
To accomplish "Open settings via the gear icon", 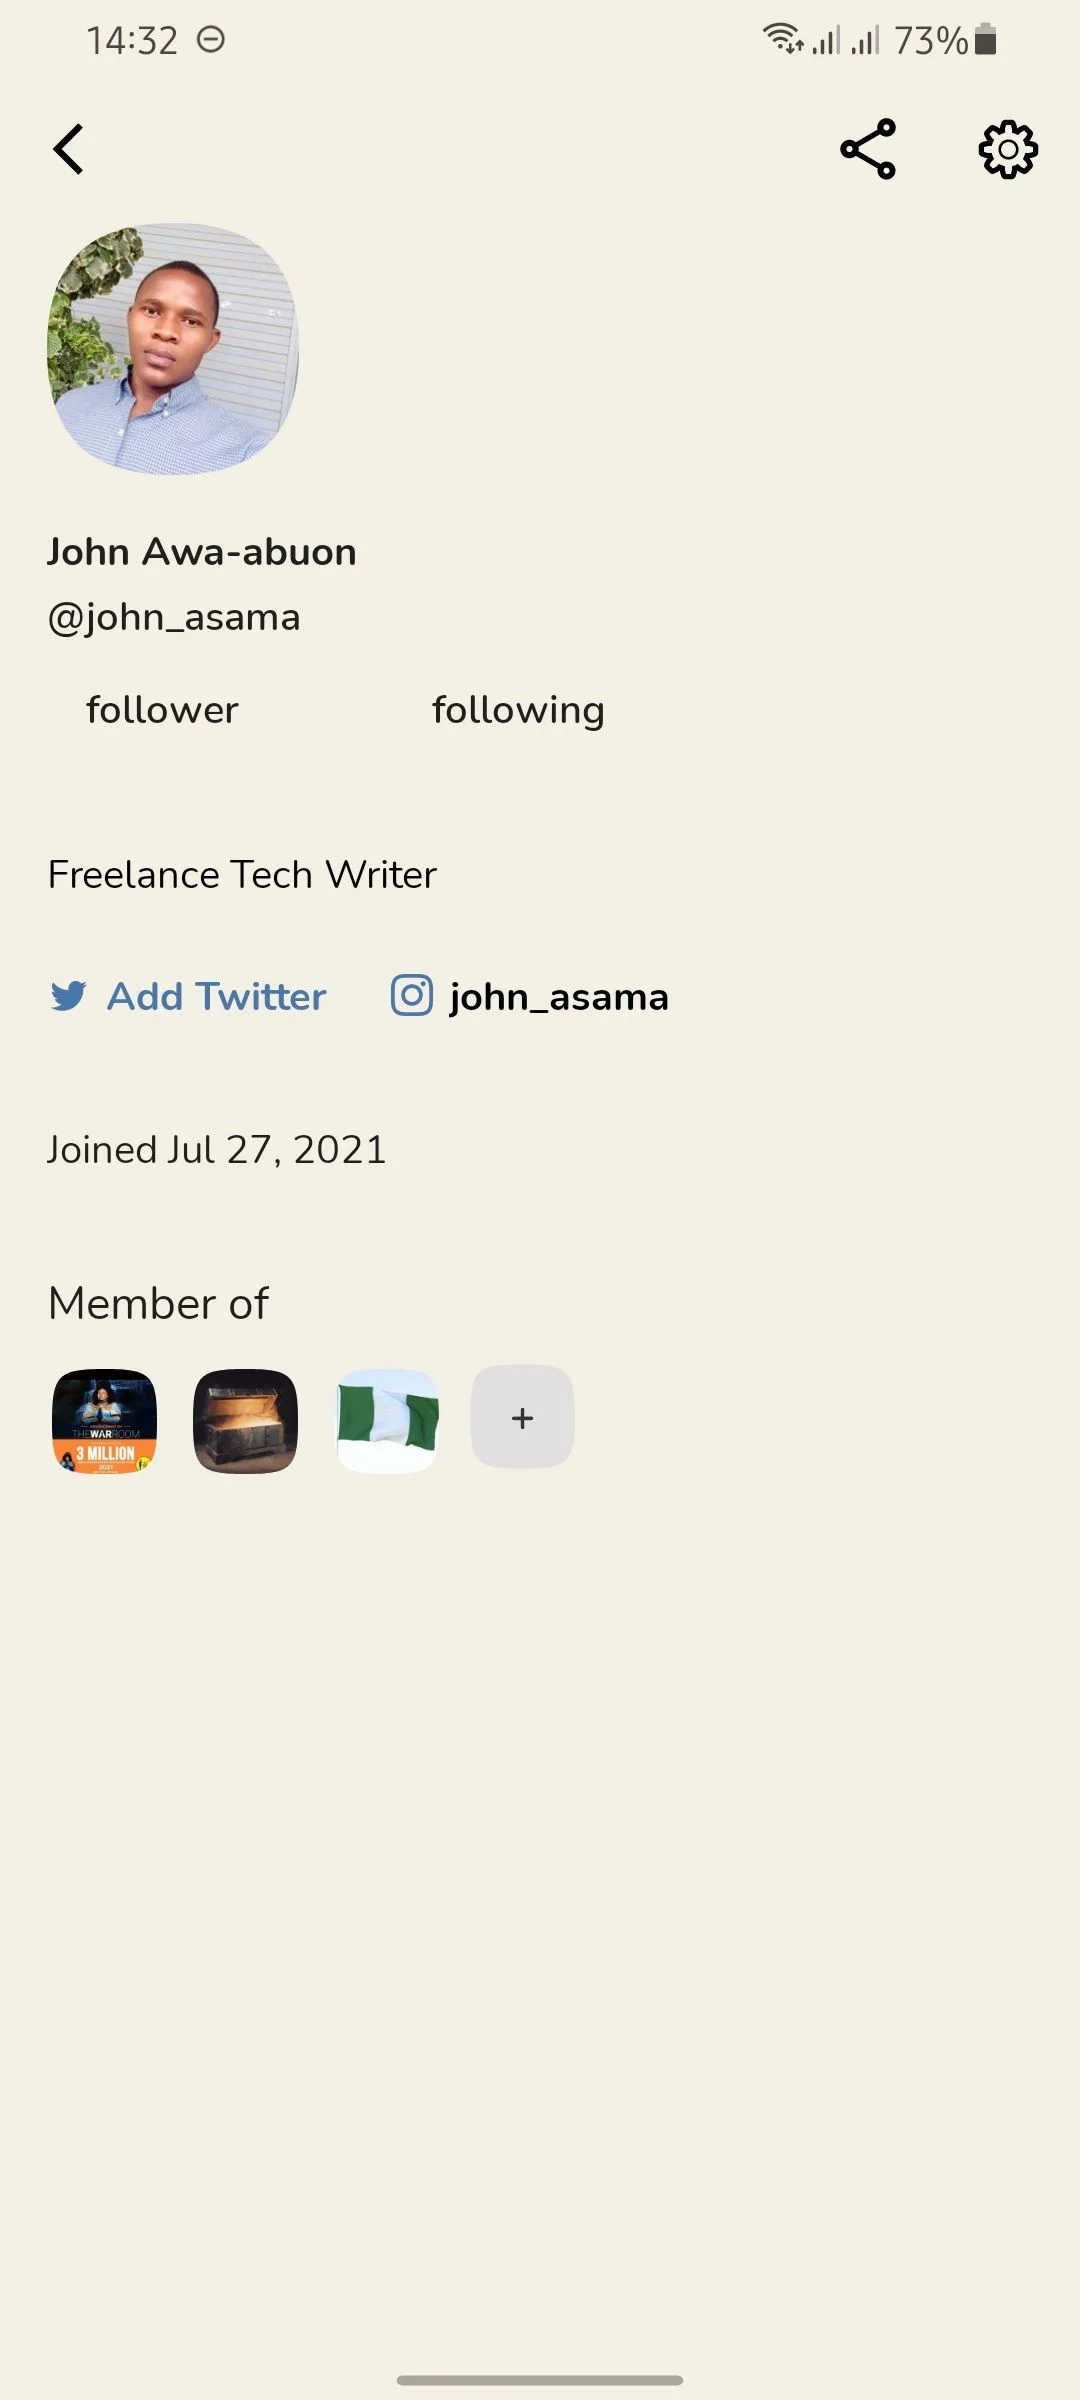I will 1008,150.
